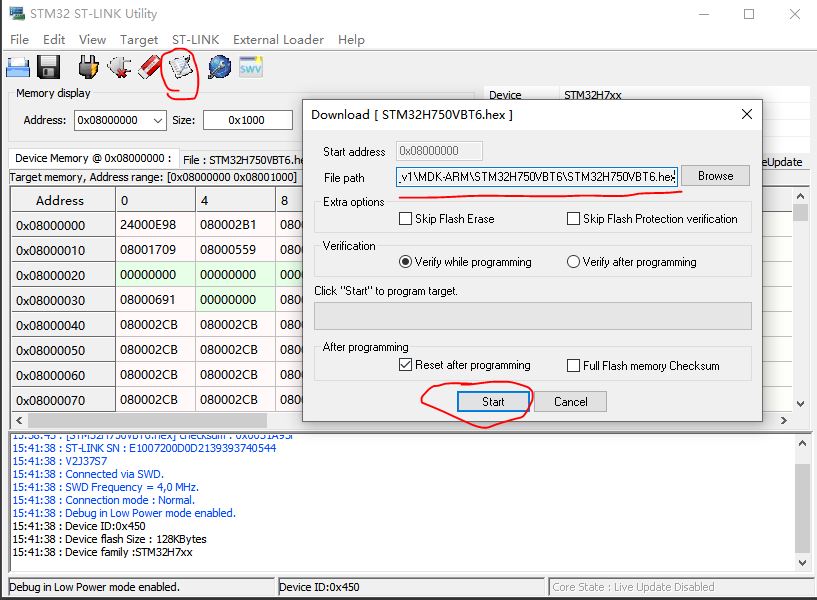The height and width of the screenshot is (600, 817).
Task: Close the Download dialog
Action: click(x=747, y=114)
